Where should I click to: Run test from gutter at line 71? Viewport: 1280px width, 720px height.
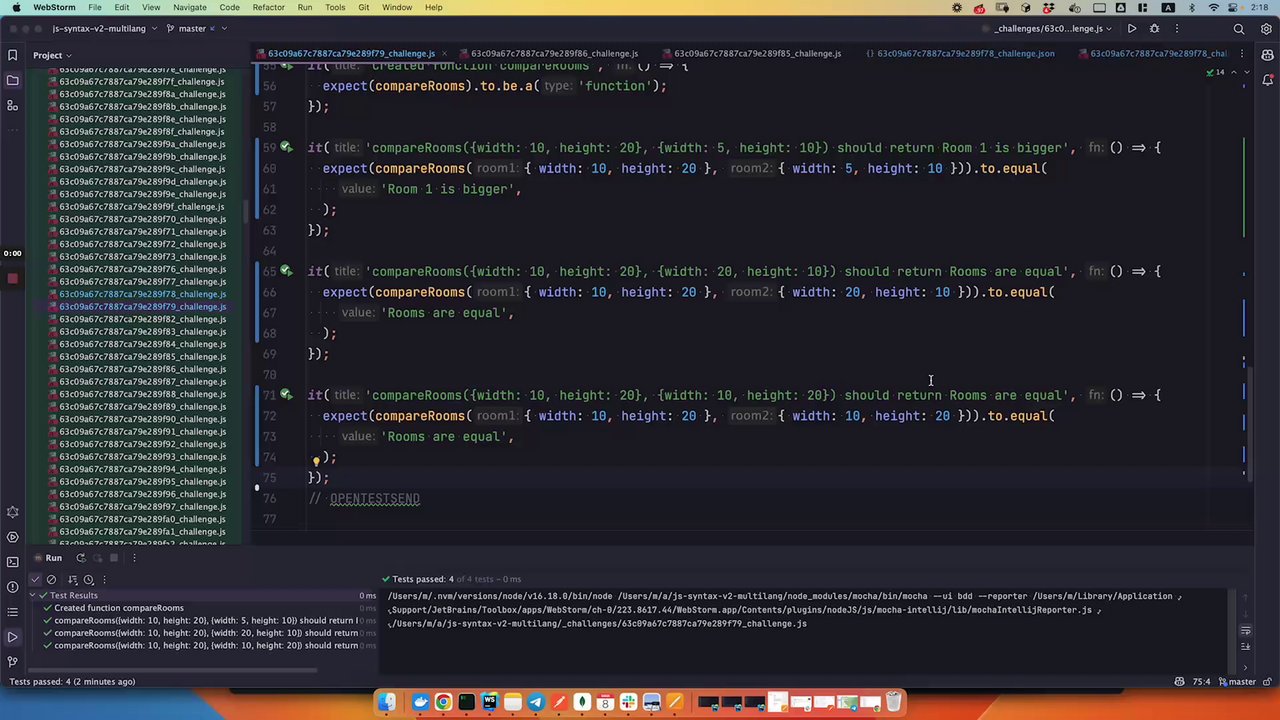point(286,395)
